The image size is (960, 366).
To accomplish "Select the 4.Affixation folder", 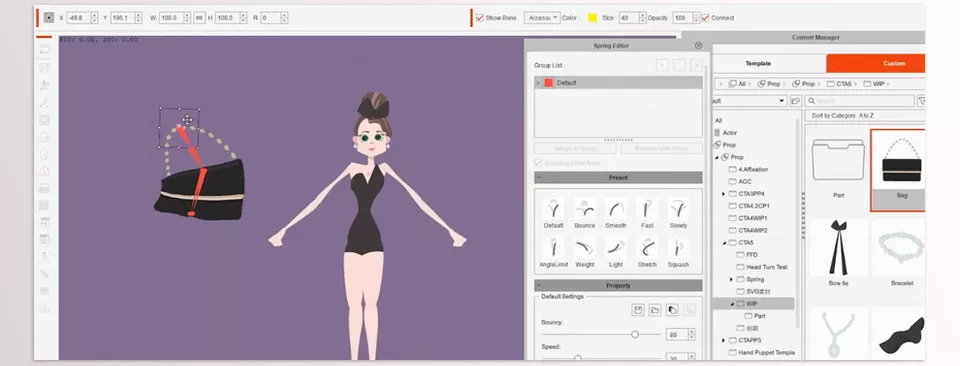I will 748,170.
